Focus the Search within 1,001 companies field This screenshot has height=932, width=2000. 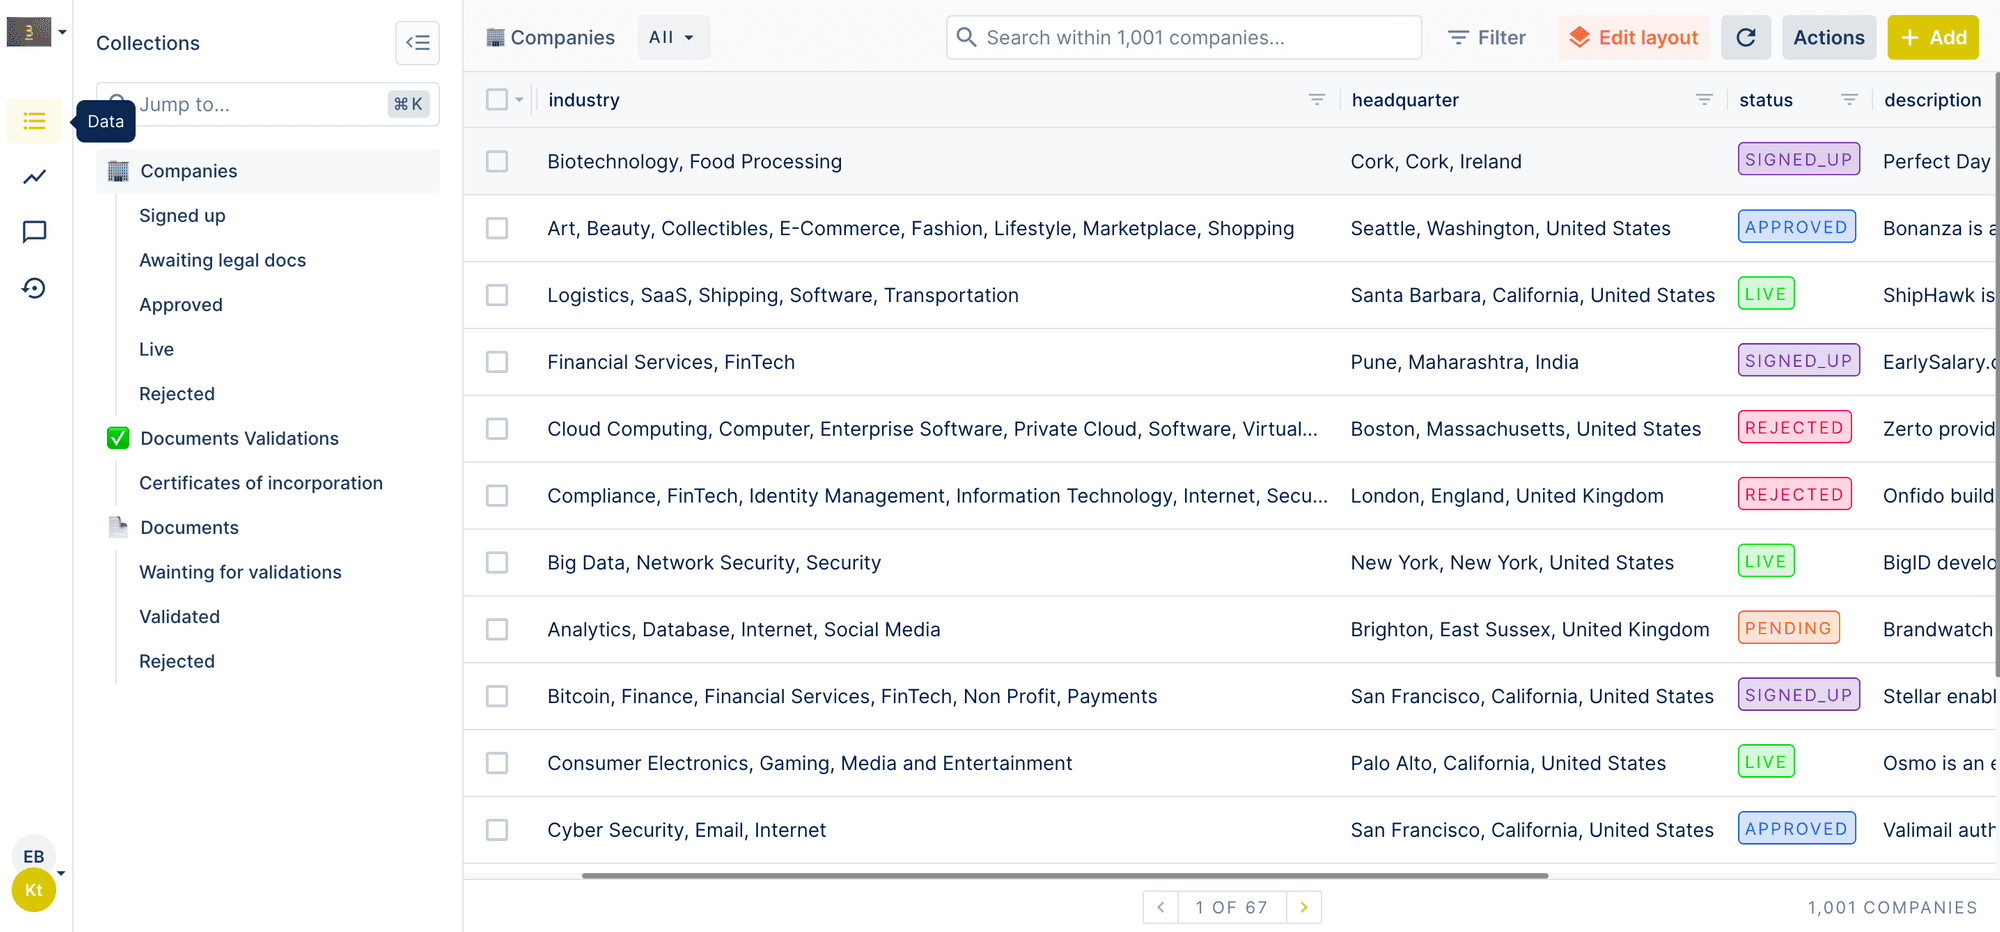click(x=1184, y=37)
